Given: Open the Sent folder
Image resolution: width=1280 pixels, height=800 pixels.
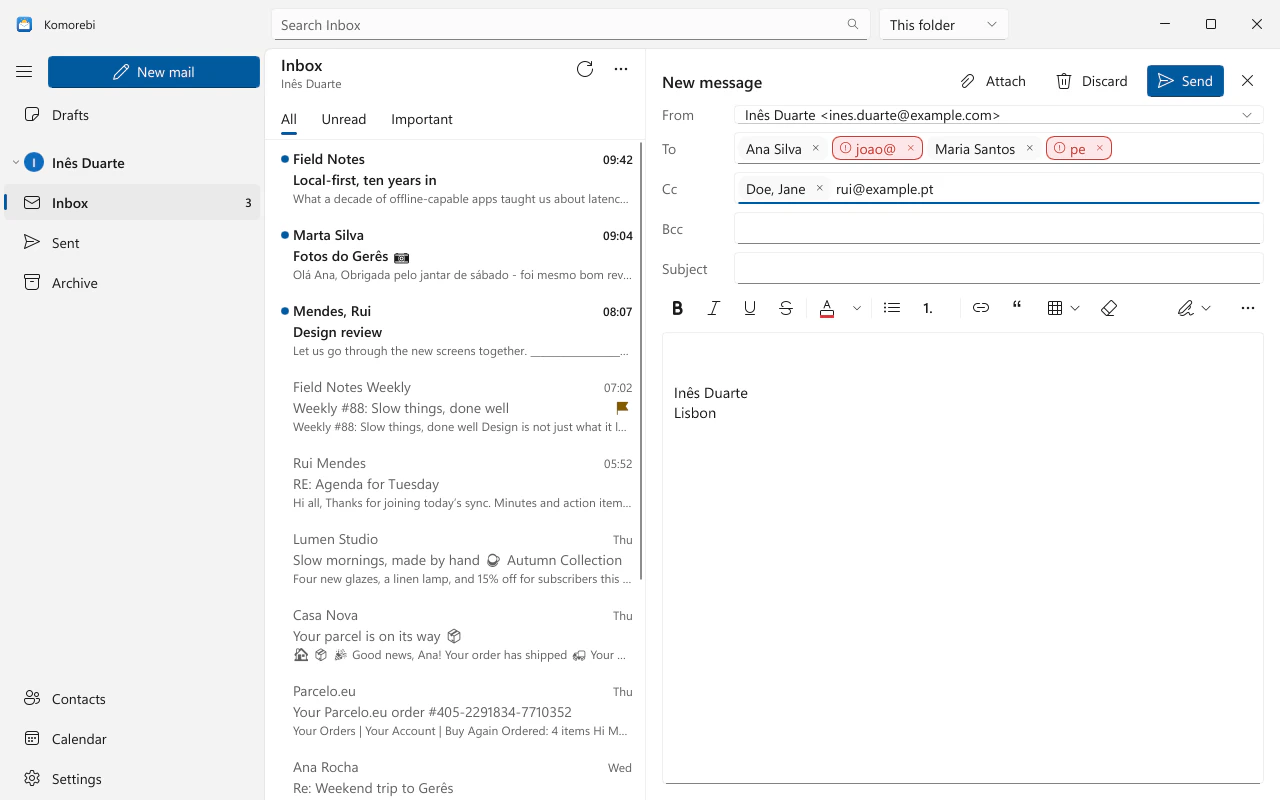Looking at the screenshot, I should 132,243.
